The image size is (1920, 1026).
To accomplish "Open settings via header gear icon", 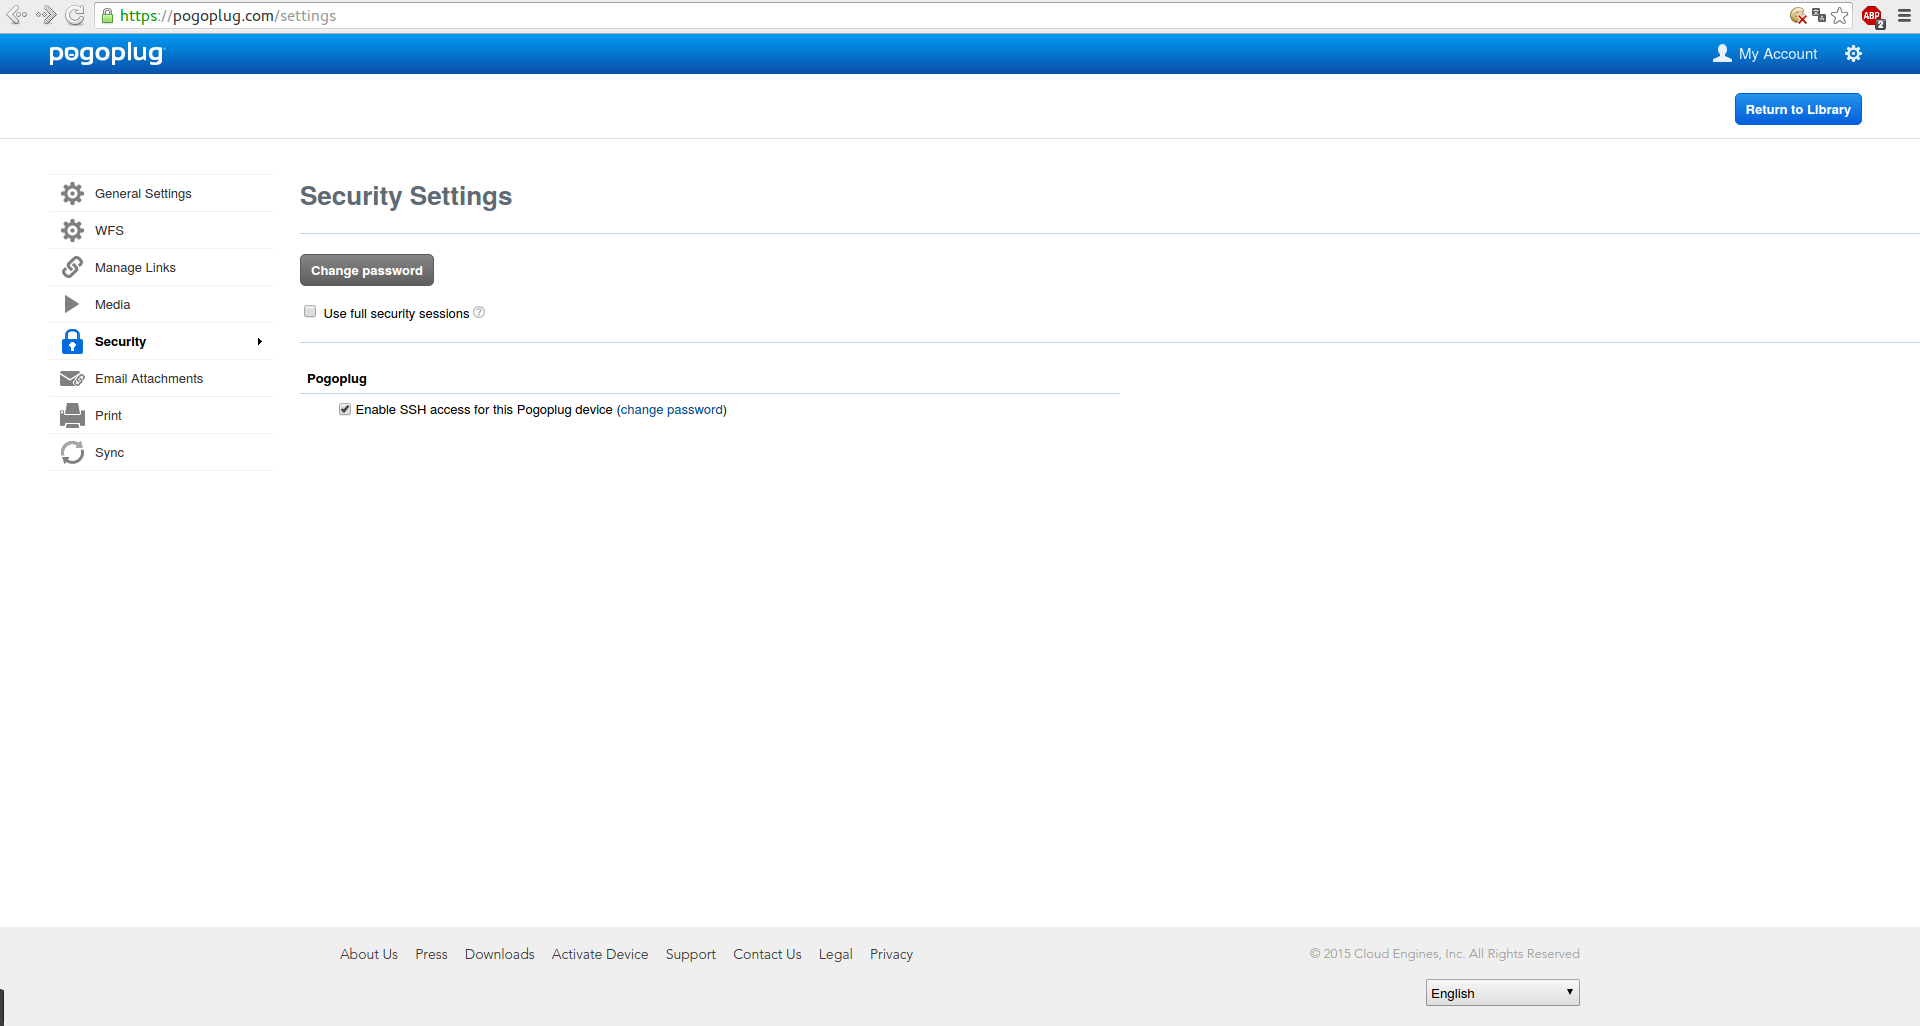I will (1853, 54).
